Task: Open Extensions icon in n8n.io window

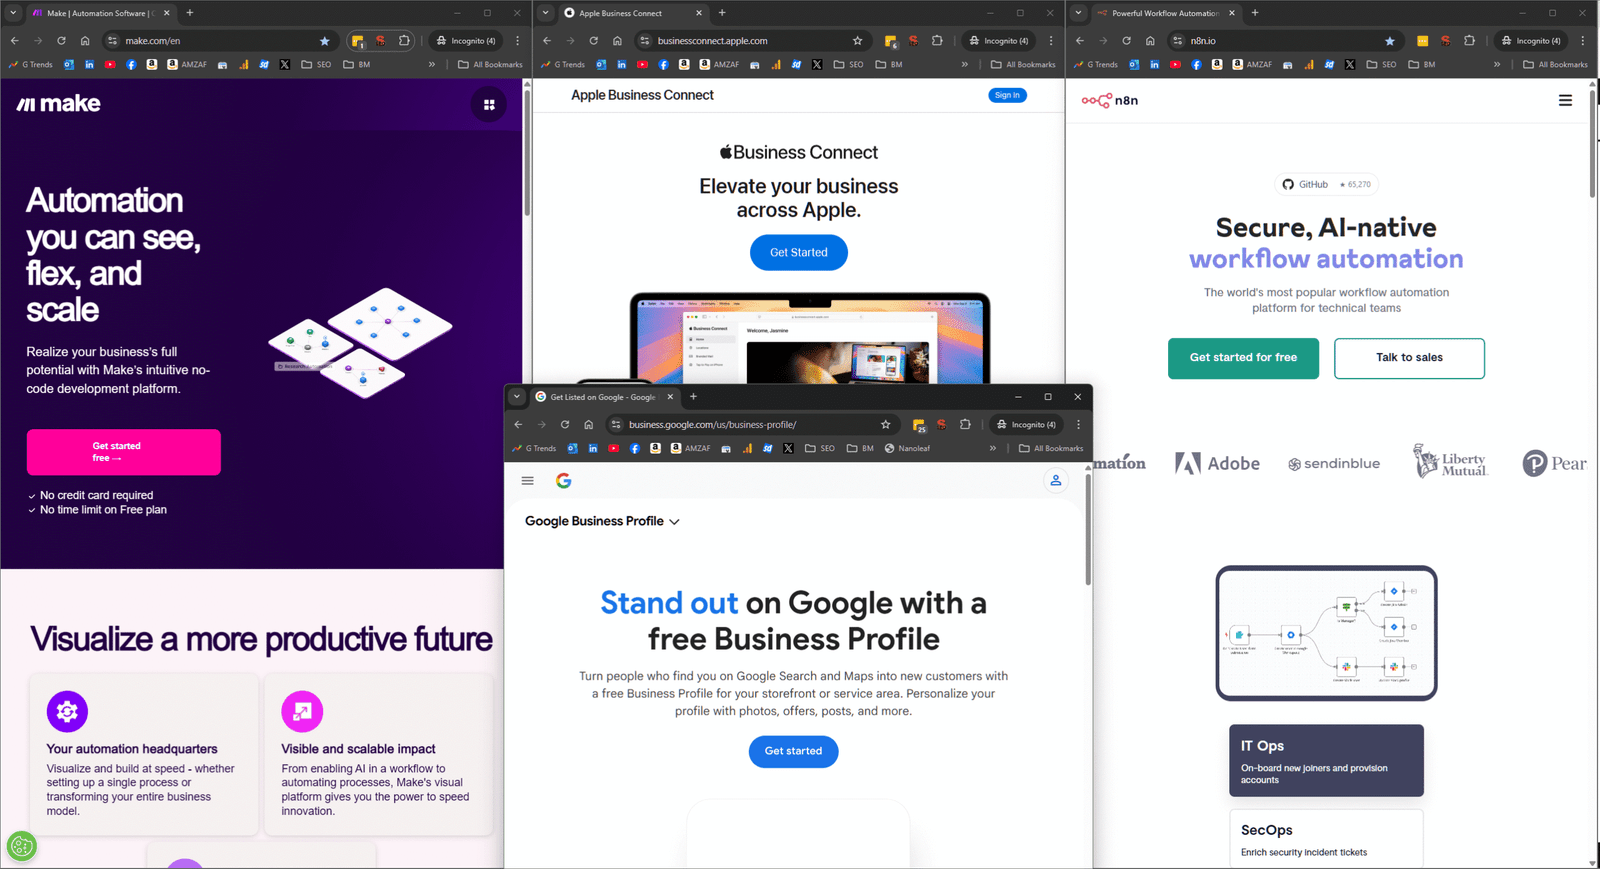Action: point(1469,41)
